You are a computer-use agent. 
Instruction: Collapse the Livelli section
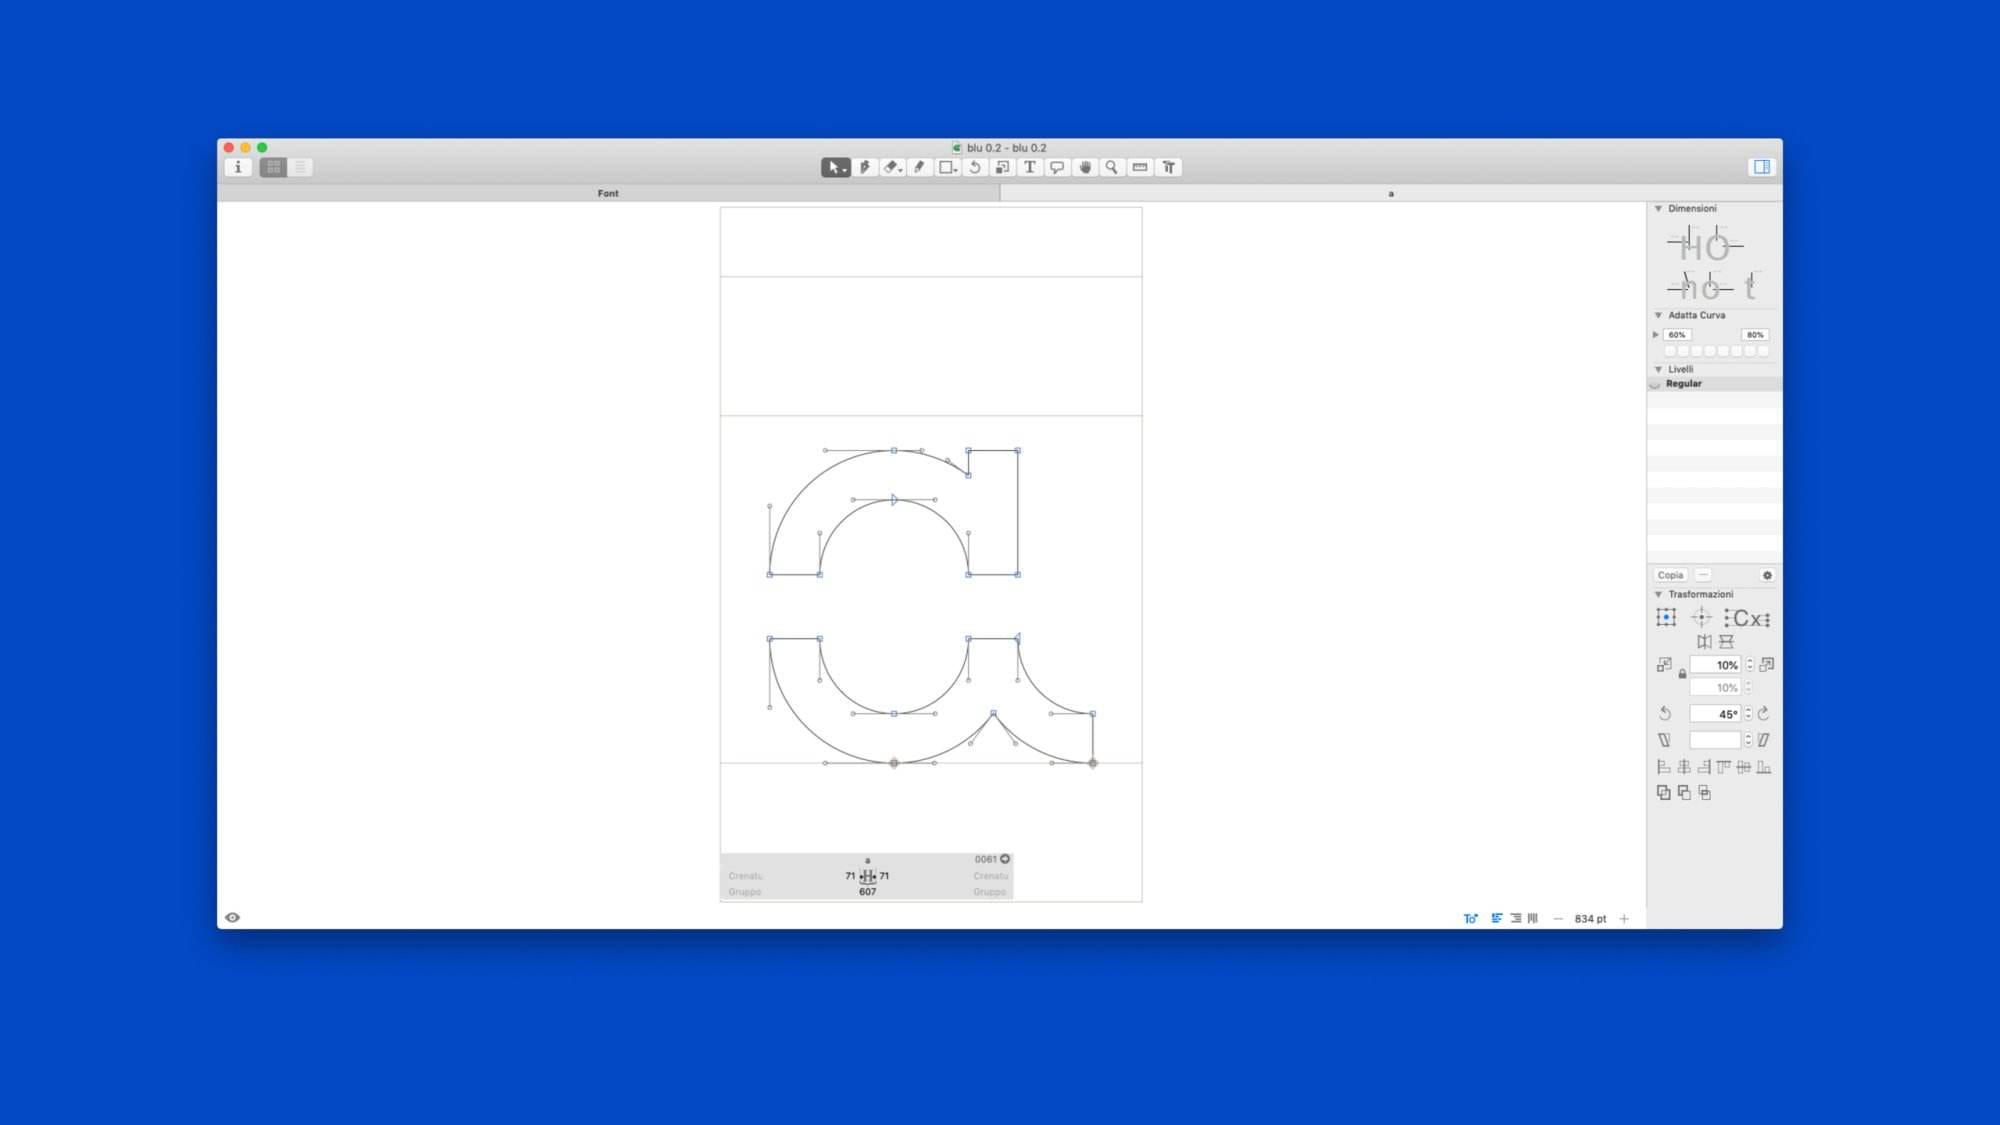pos(1658,370)
